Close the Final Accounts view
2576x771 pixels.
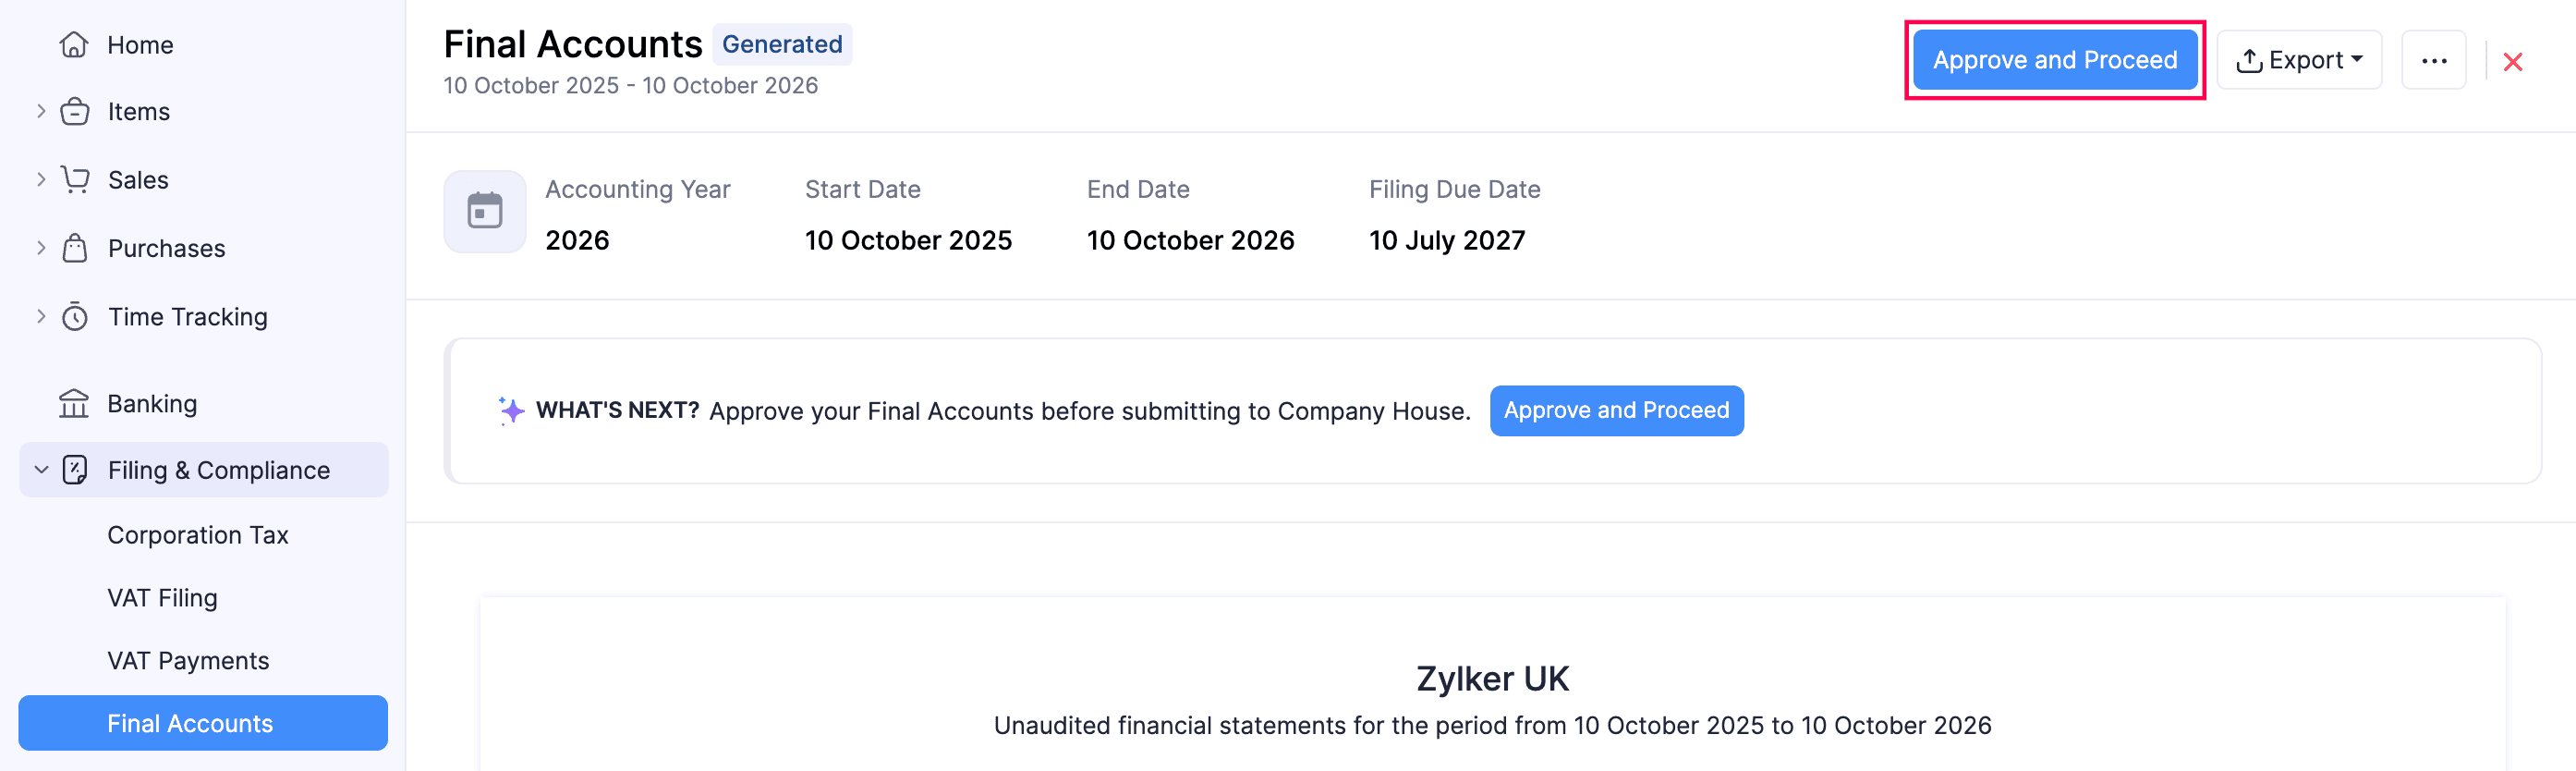pos(2512,62)
